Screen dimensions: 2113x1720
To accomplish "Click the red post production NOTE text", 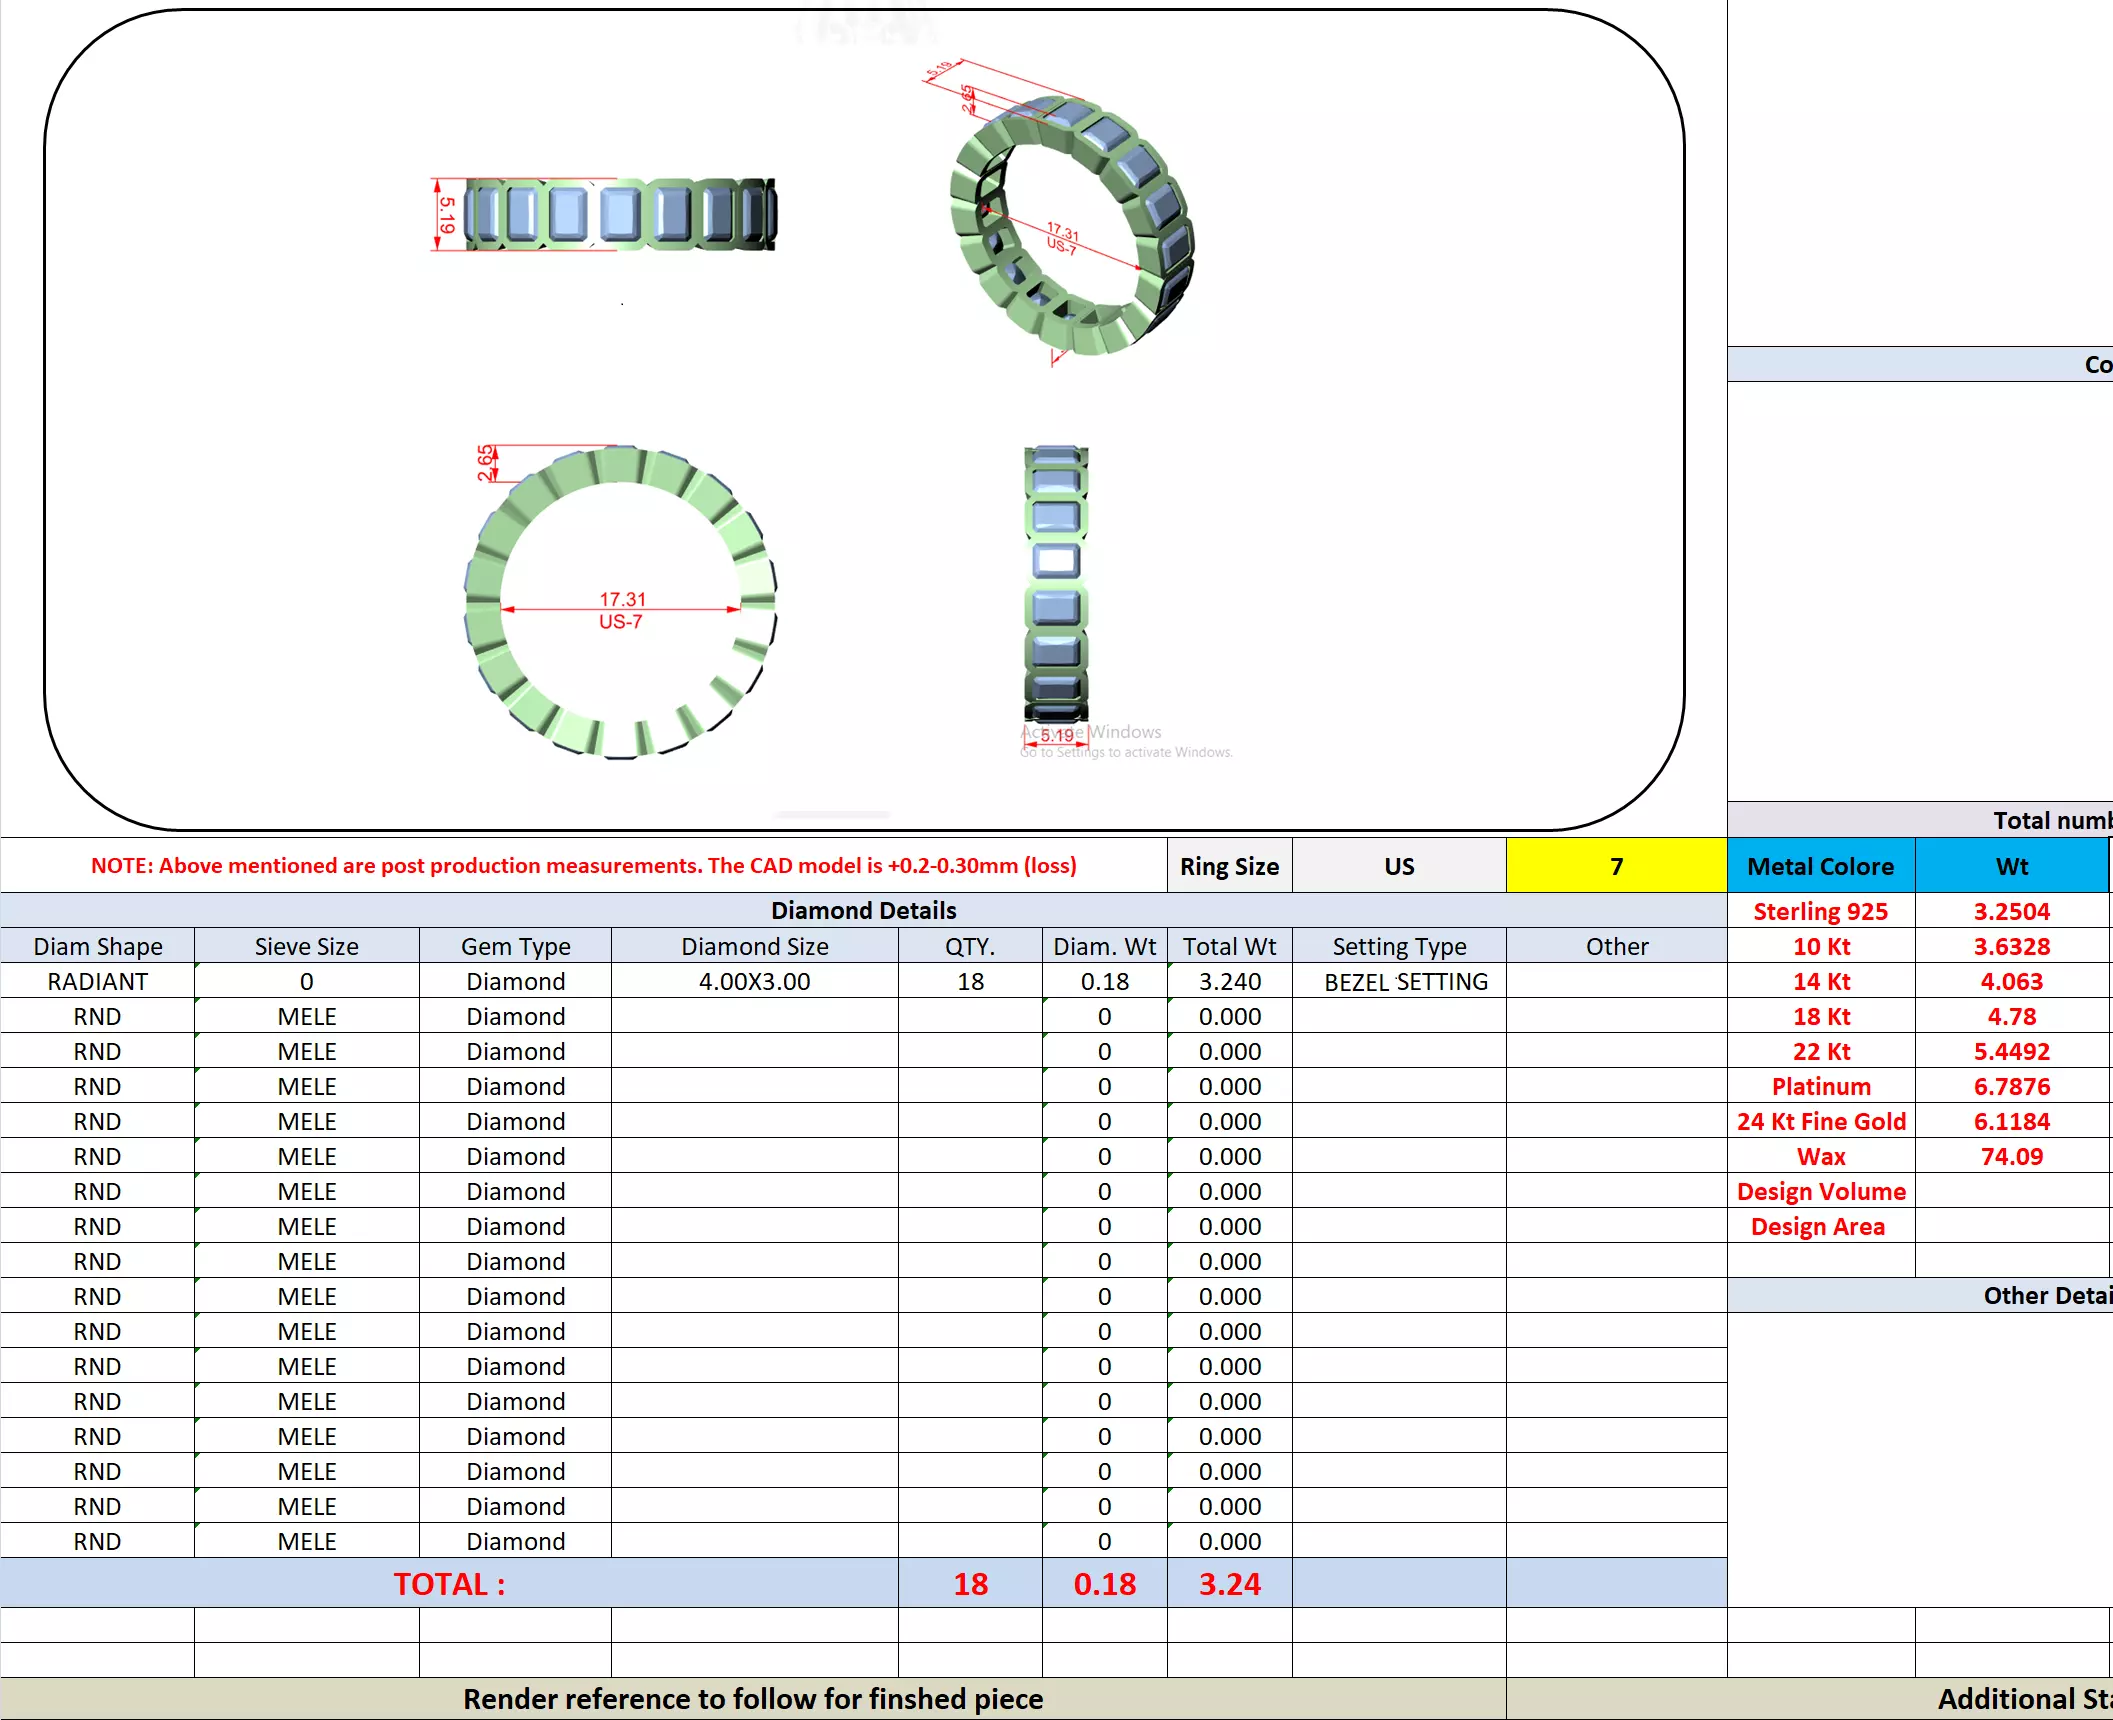I will [x=583, y=866].
